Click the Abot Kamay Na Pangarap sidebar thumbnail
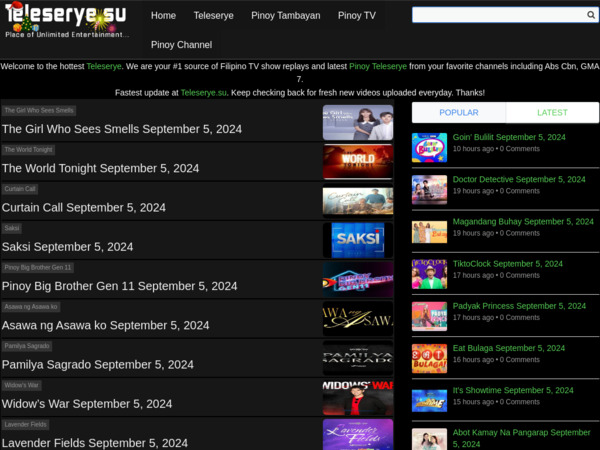The width and height of the screenshot is (600, 450). click(x=429, y=439)
